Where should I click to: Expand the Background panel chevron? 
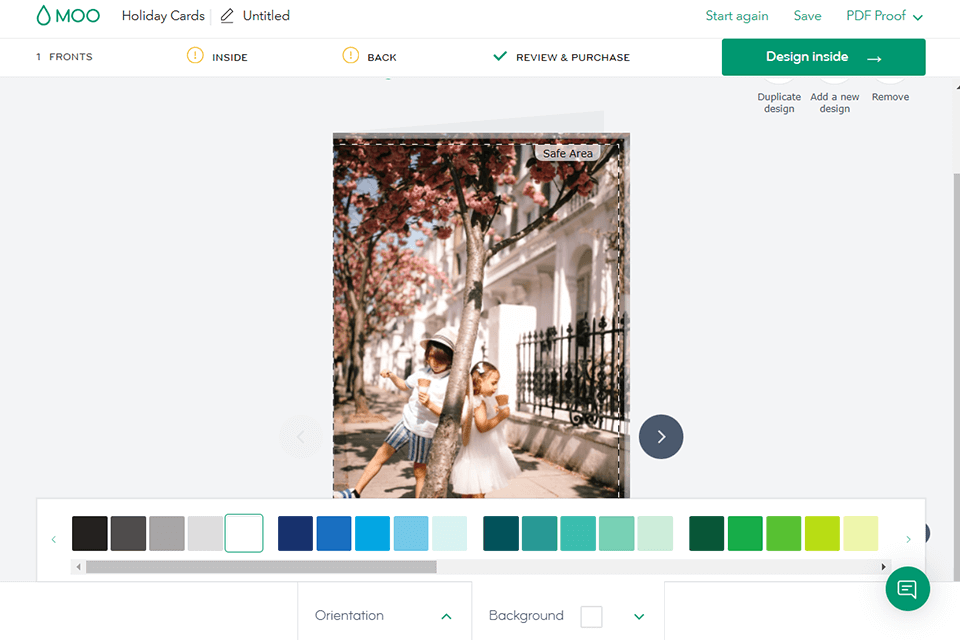pos(639,616)
